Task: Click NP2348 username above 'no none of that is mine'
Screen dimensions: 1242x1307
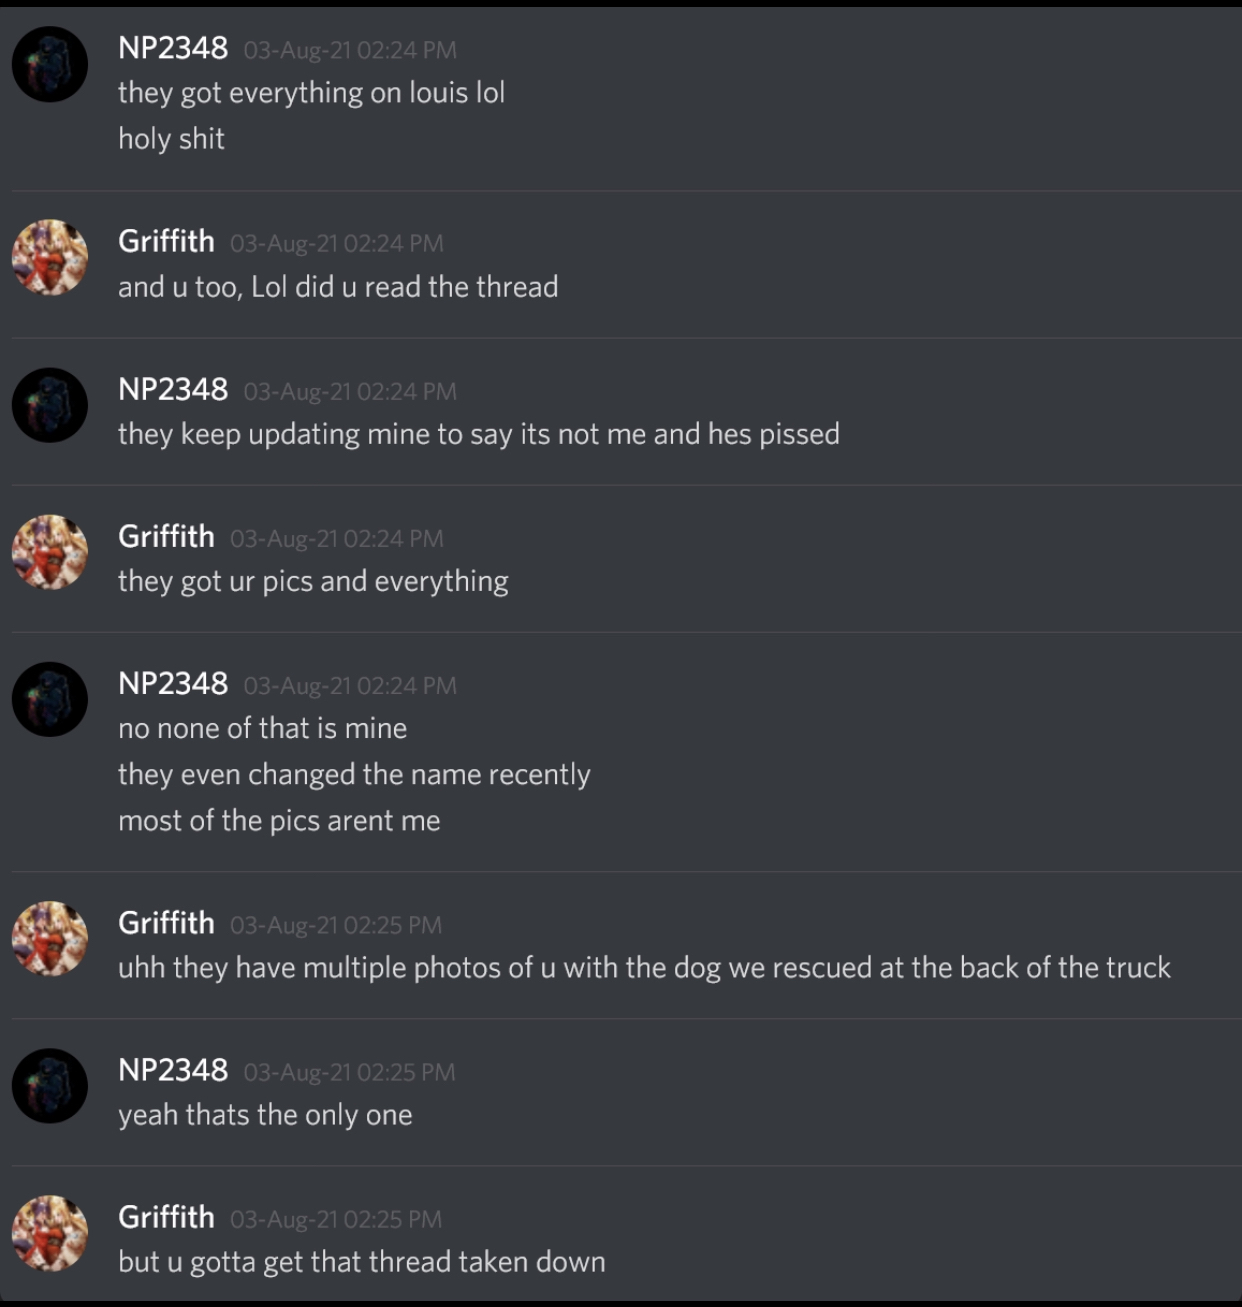Action: [173, 683]
